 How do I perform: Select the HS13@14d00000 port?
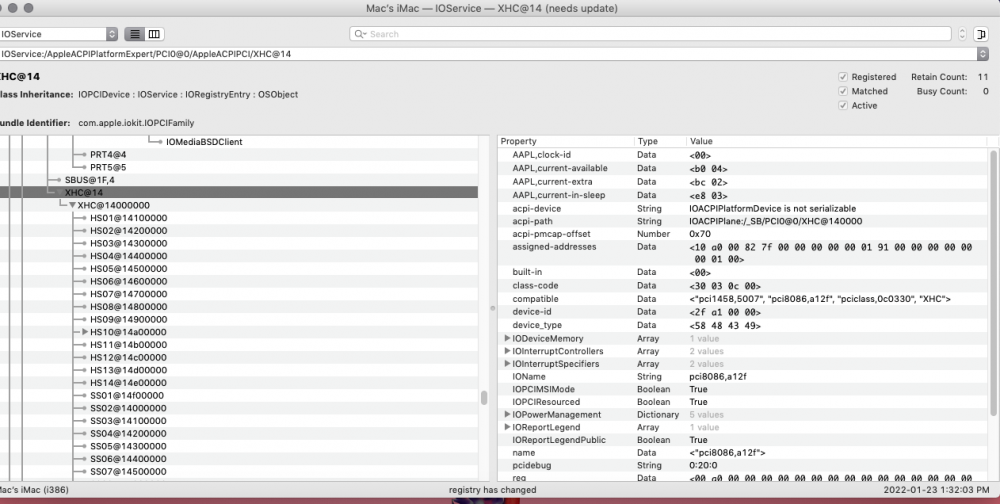(128, 370)
